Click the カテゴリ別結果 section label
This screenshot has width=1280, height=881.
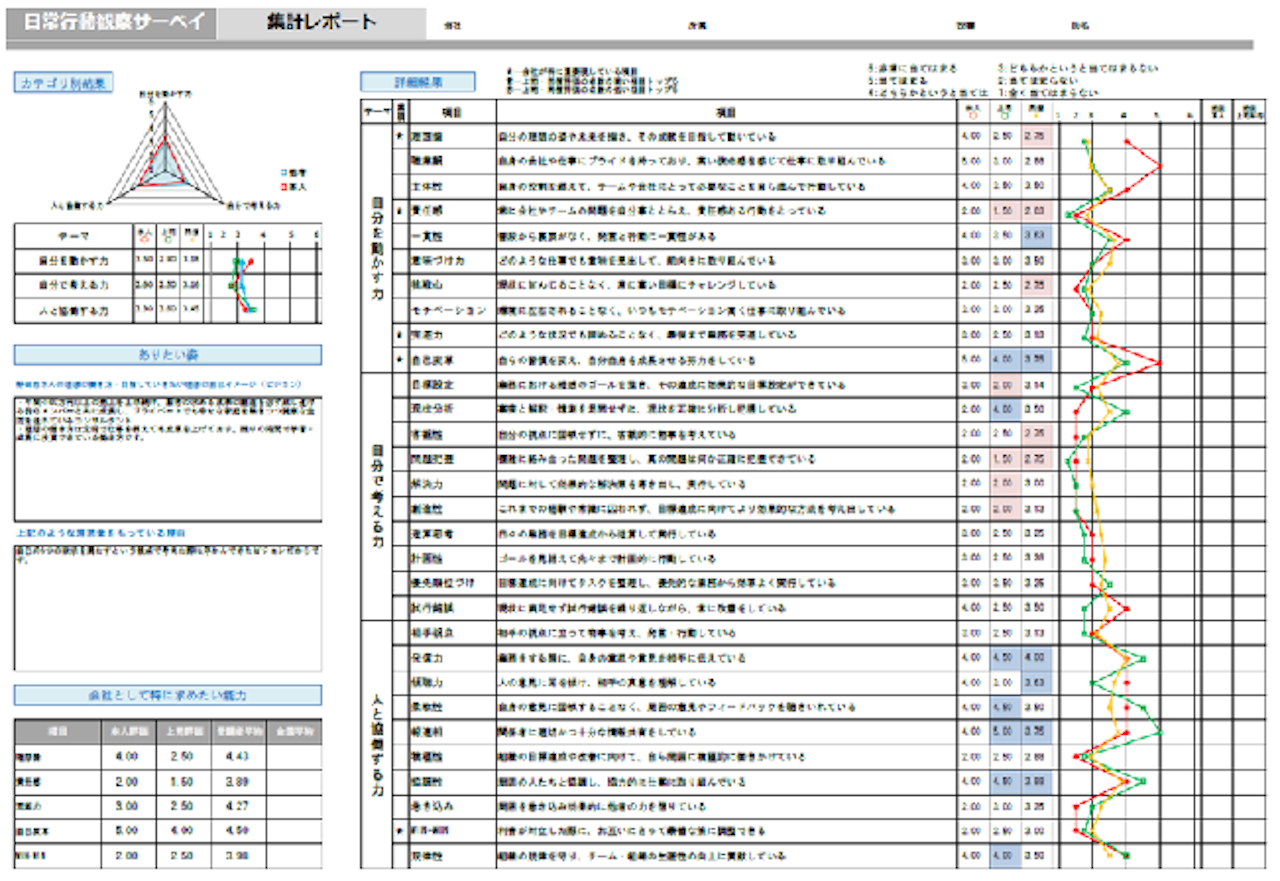[x=62, y=83]
